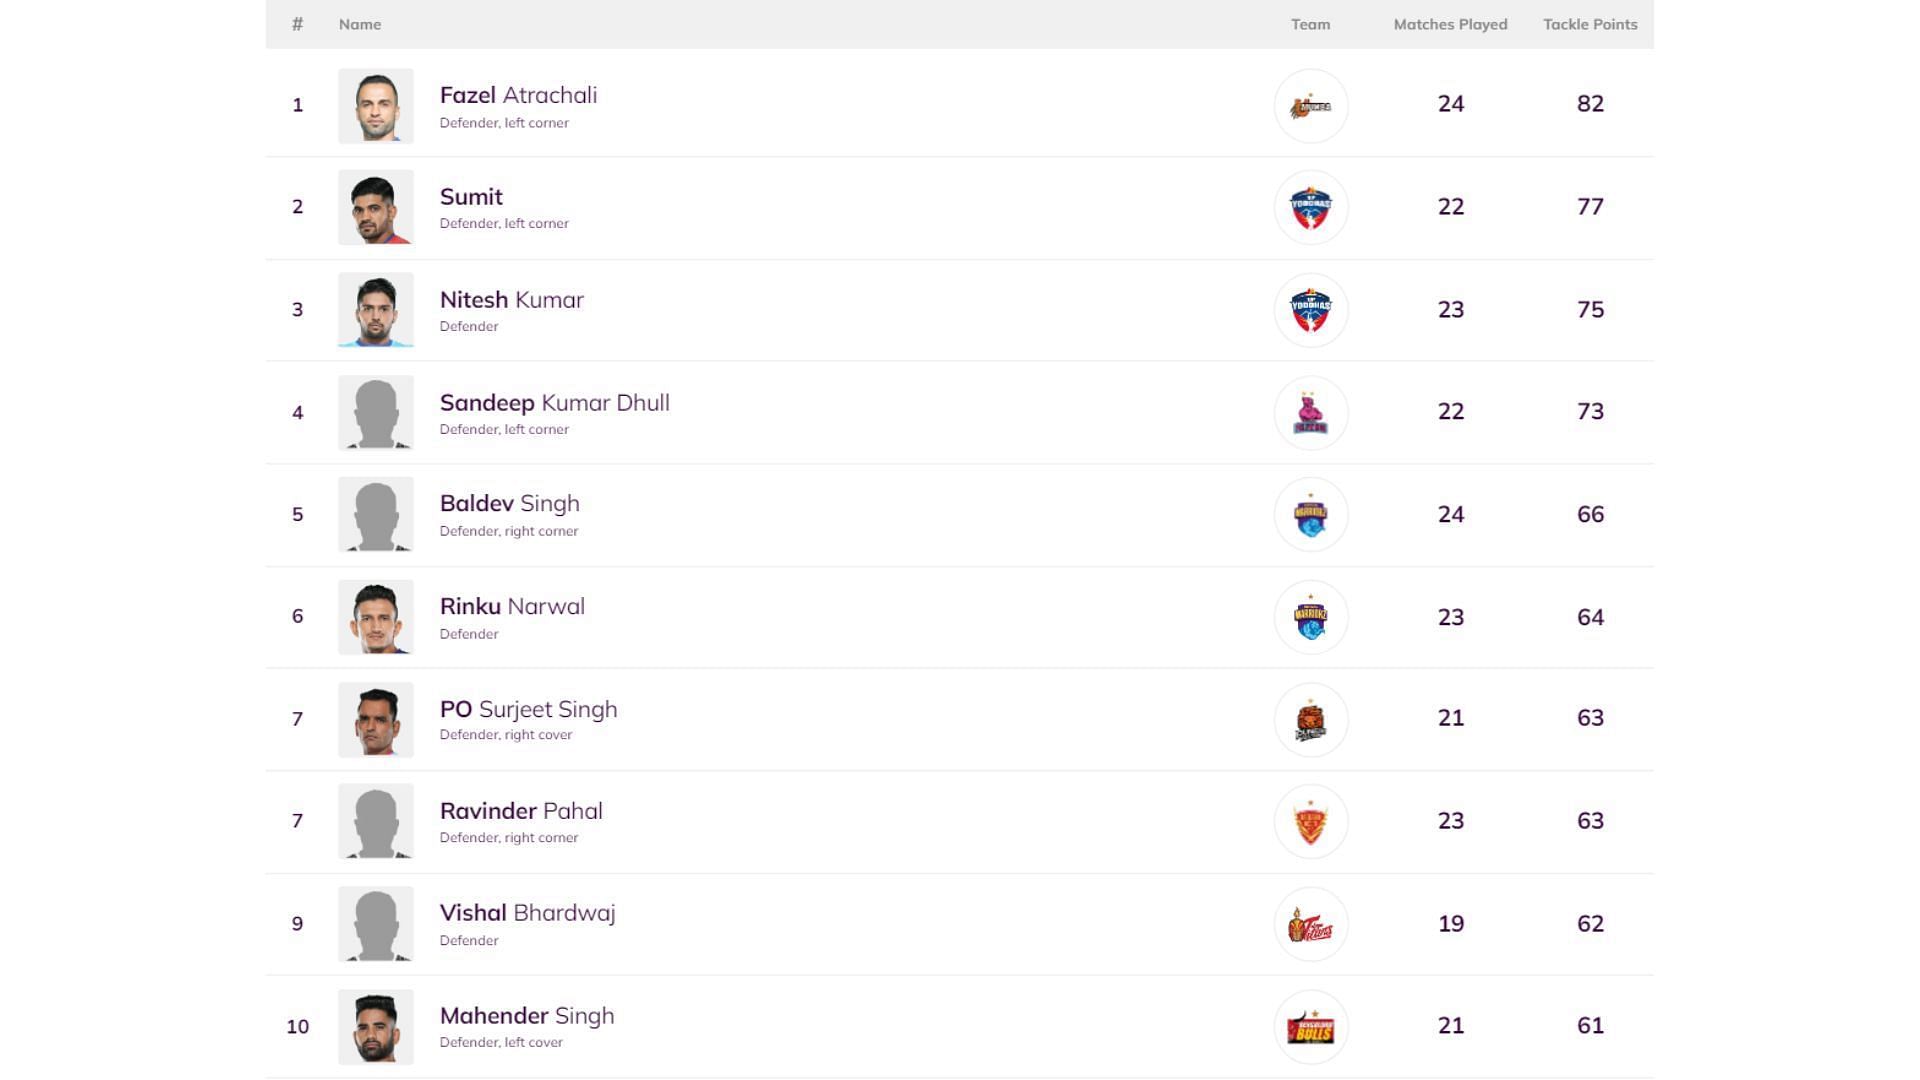The width and height of the screenshot is (1920, 1080).
Task: Open Sandeep Kumar Dhull's name link
Action: click(554, 403)
